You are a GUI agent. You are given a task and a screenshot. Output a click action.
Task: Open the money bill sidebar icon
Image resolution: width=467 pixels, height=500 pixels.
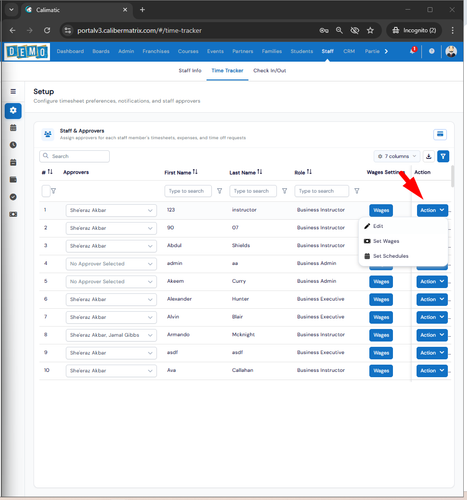click(x=13, y=214)
